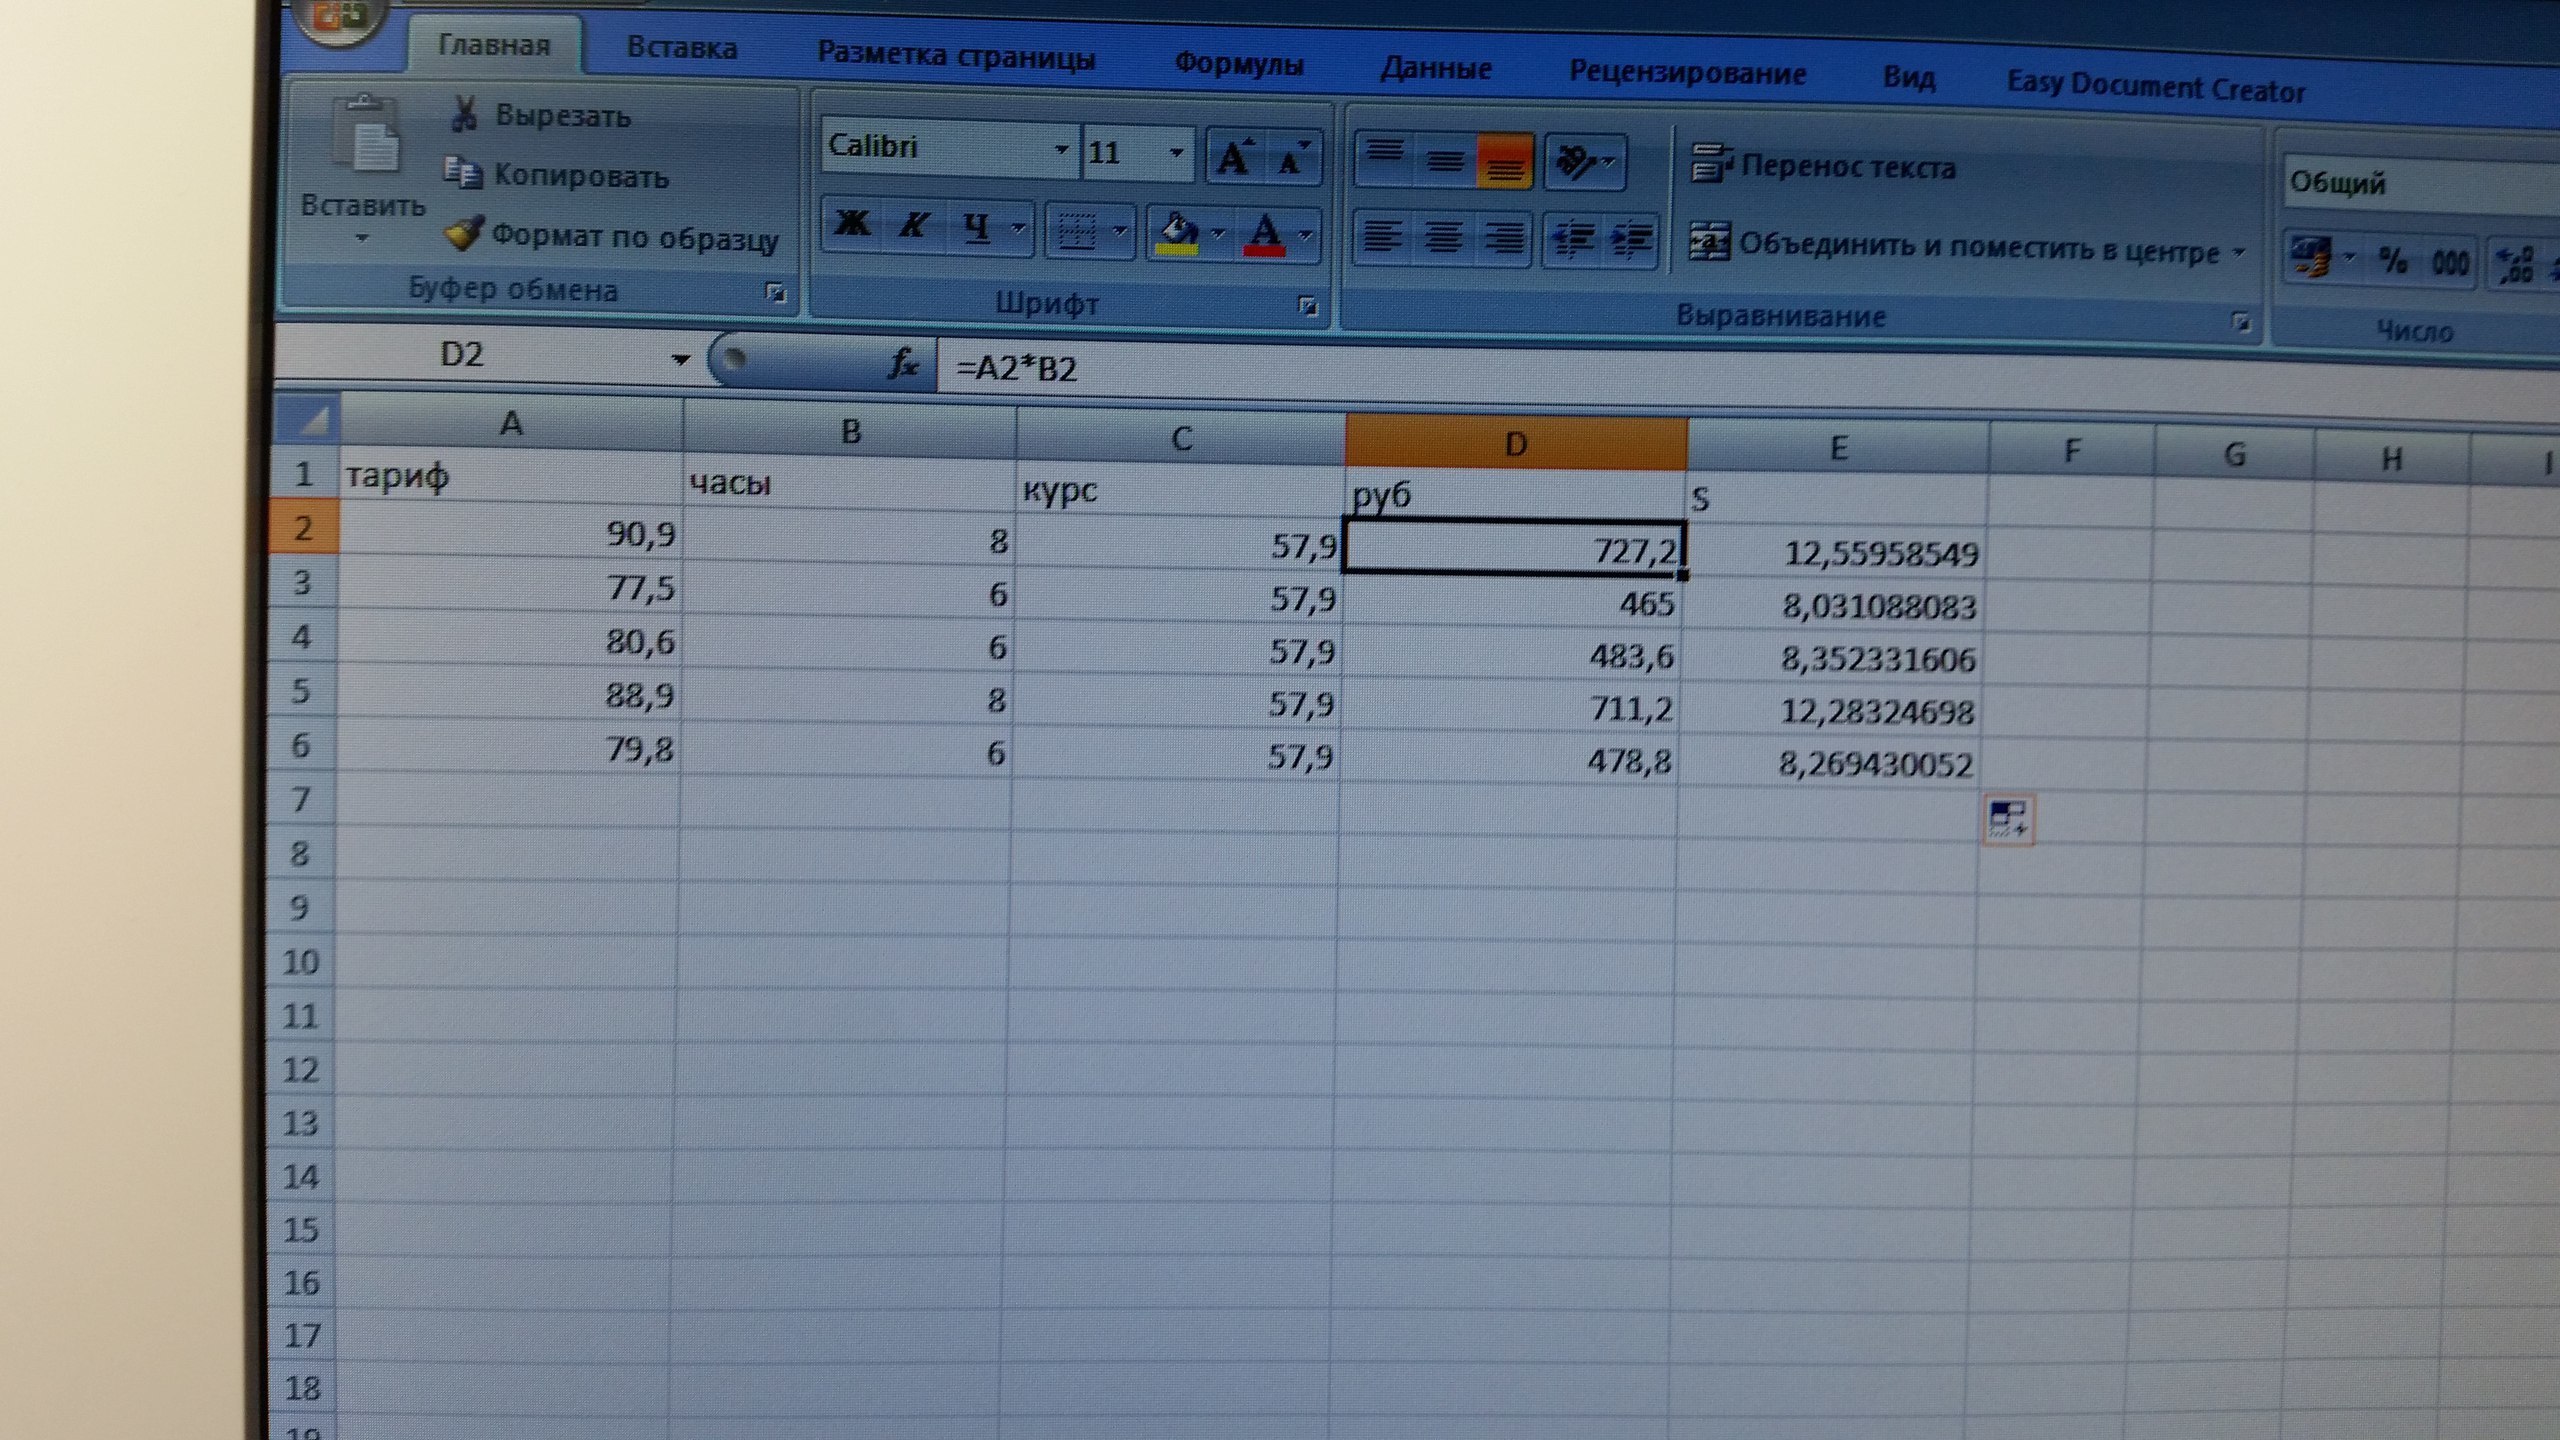Click the Format Painter (Формат по образцу) brush icon
Viewport: 2560px width, 1440px height.
(464, 234)
